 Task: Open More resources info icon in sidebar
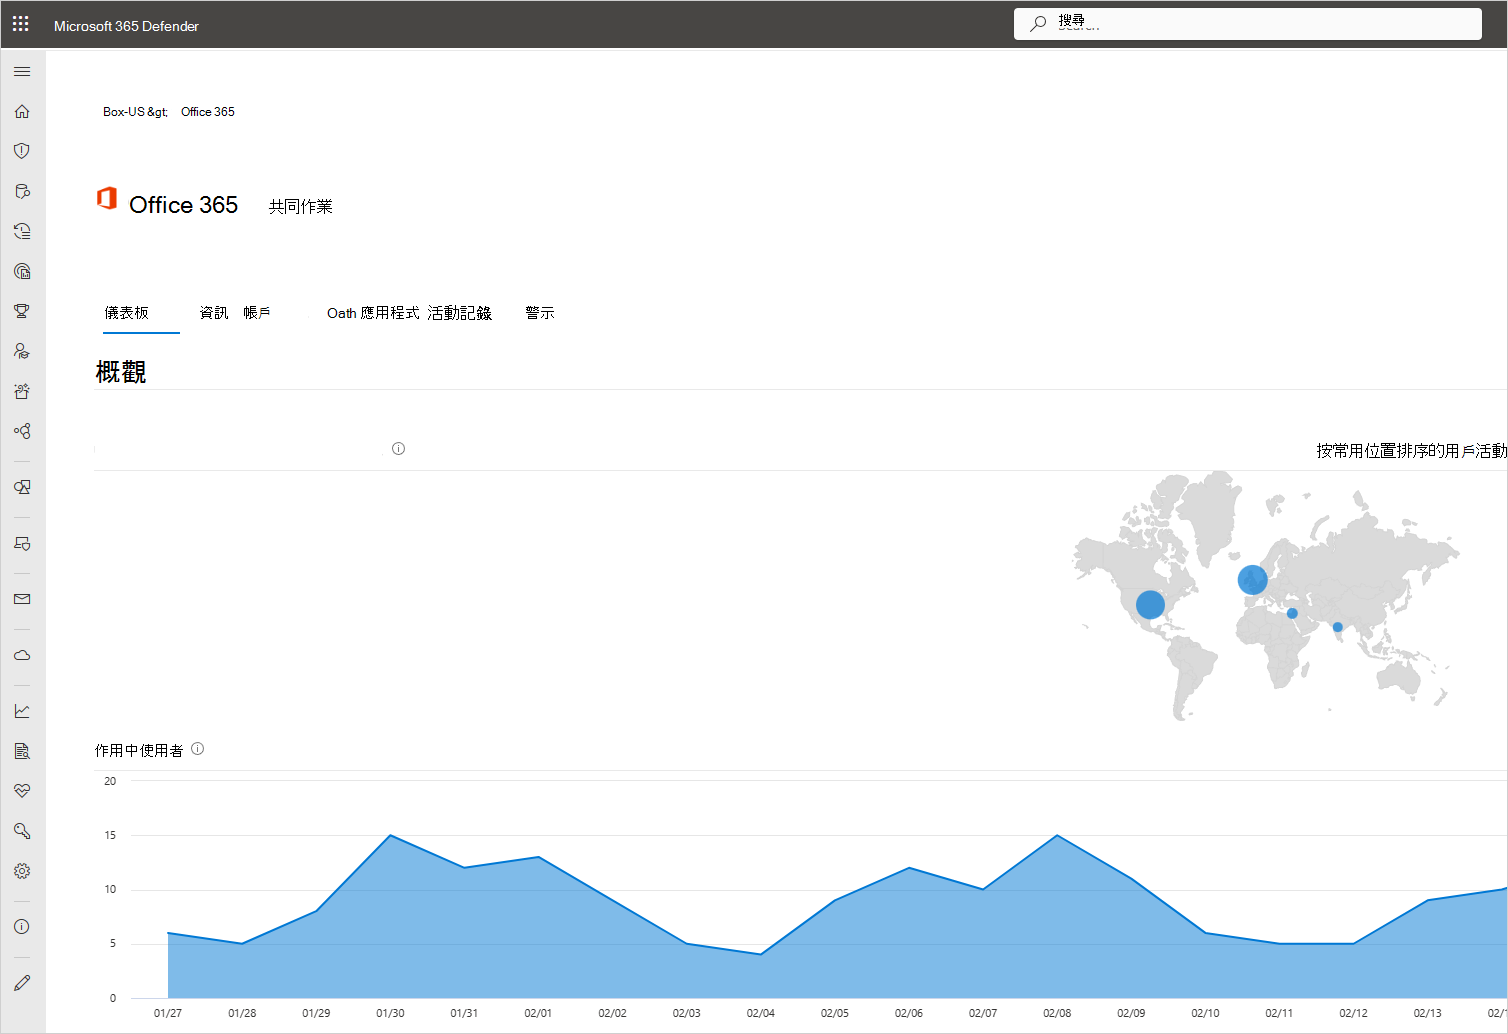point(22,927)
